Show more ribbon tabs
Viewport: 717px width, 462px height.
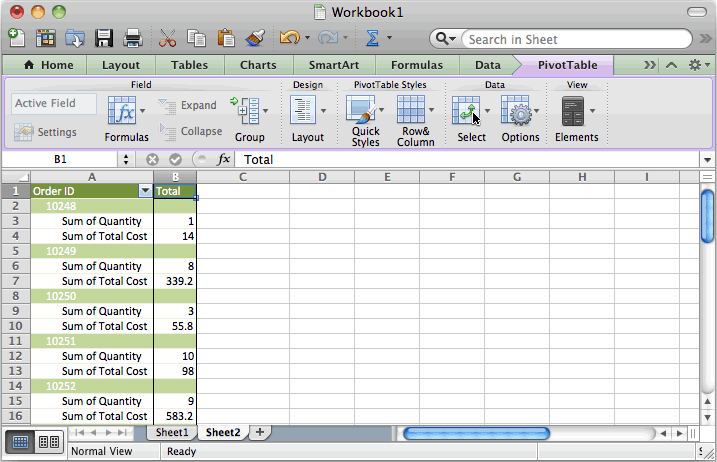650,65
